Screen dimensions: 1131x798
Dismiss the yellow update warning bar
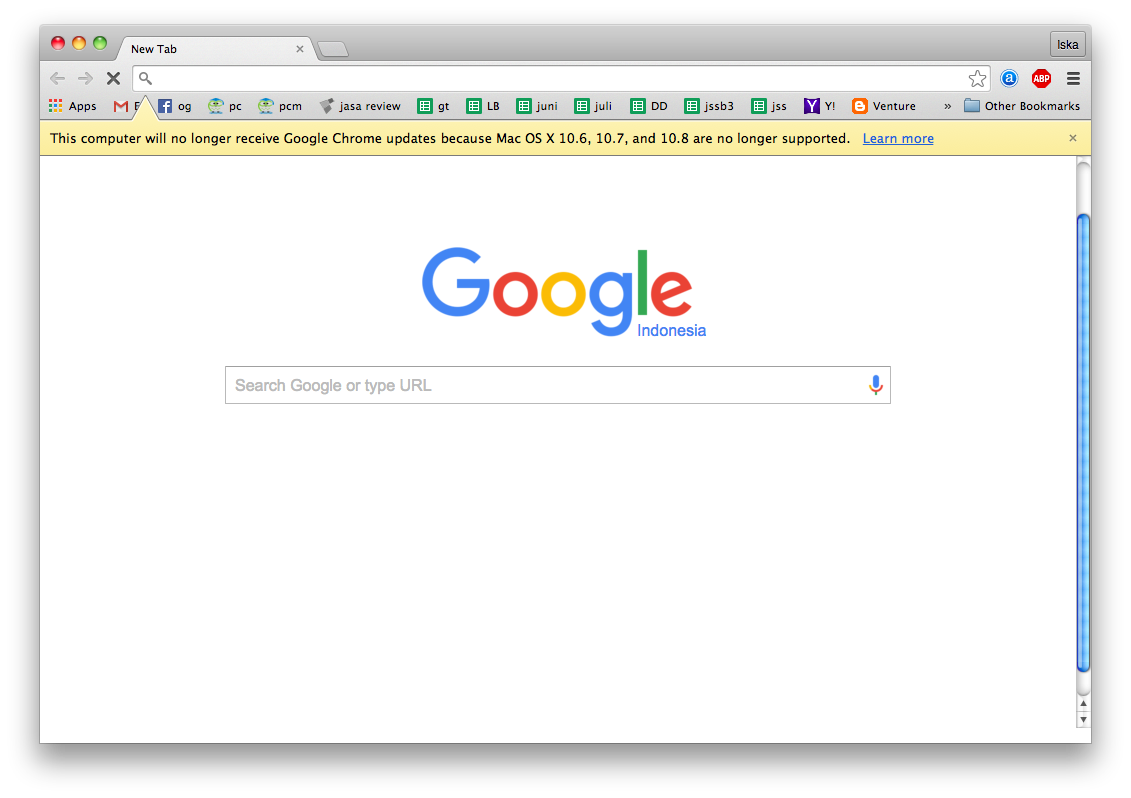pyautogui.click(x=1073, y=138)
